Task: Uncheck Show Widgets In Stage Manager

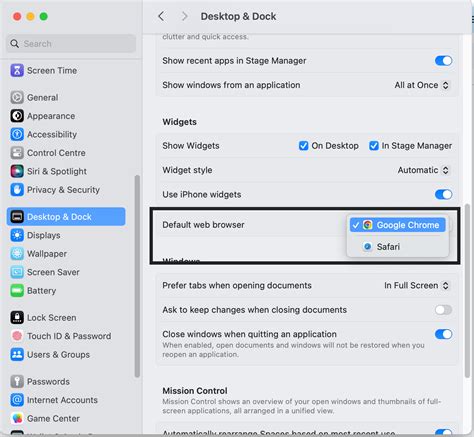Action: point(374,146)
